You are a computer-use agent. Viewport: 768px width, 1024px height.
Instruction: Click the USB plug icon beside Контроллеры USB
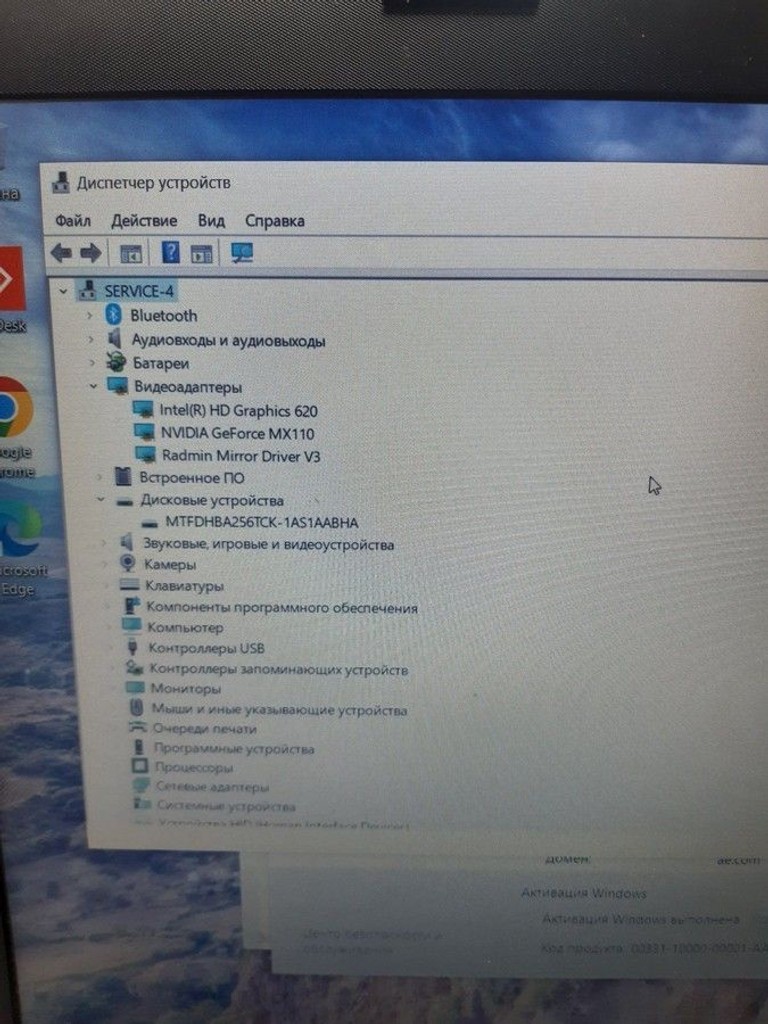click(133, 647)
